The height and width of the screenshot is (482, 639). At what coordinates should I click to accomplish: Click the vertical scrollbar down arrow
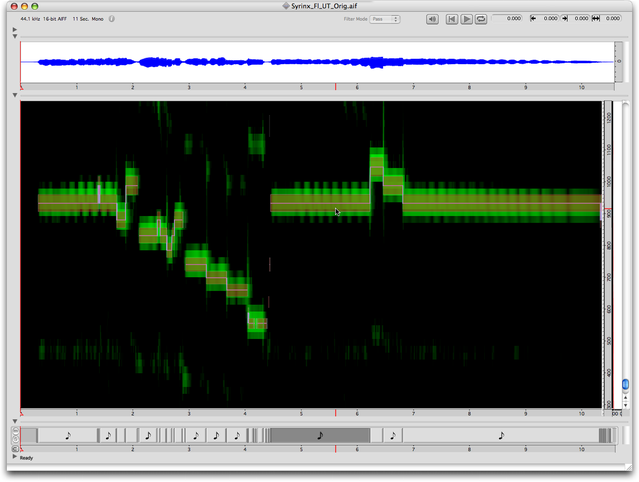(x=626, y=405)
